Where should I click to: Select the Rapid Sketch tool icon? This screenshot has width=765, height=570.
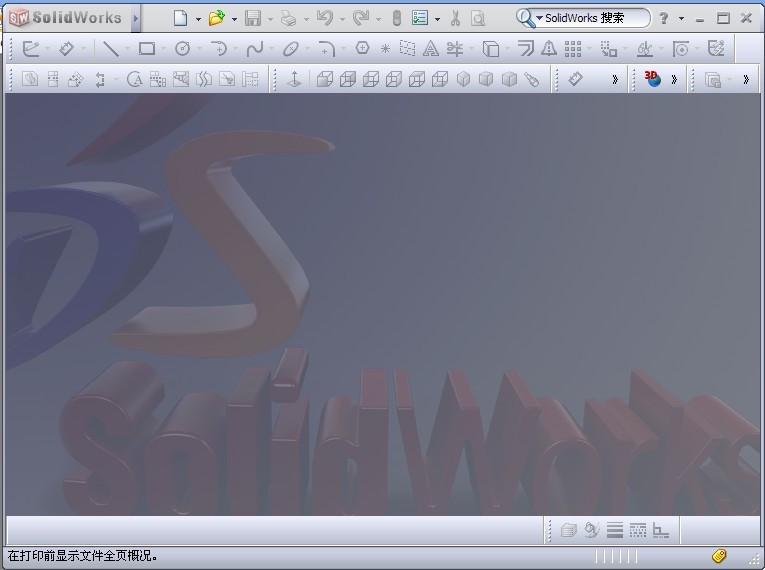click(716, 49)
